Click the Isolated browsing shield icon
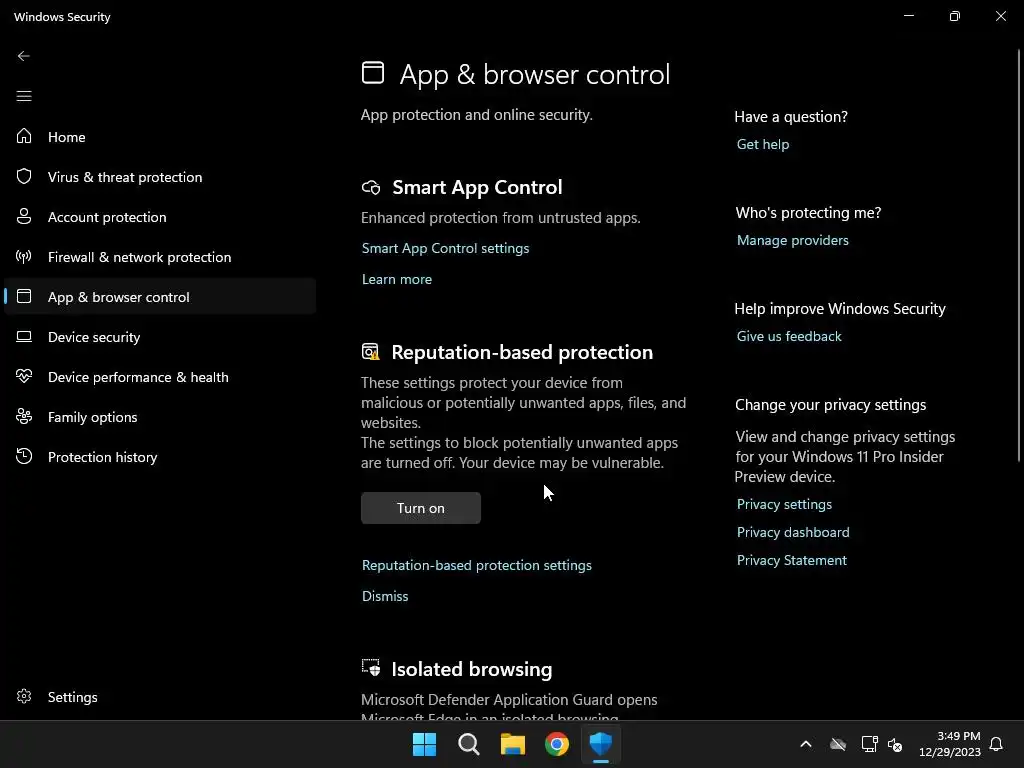 pos(371,668)
